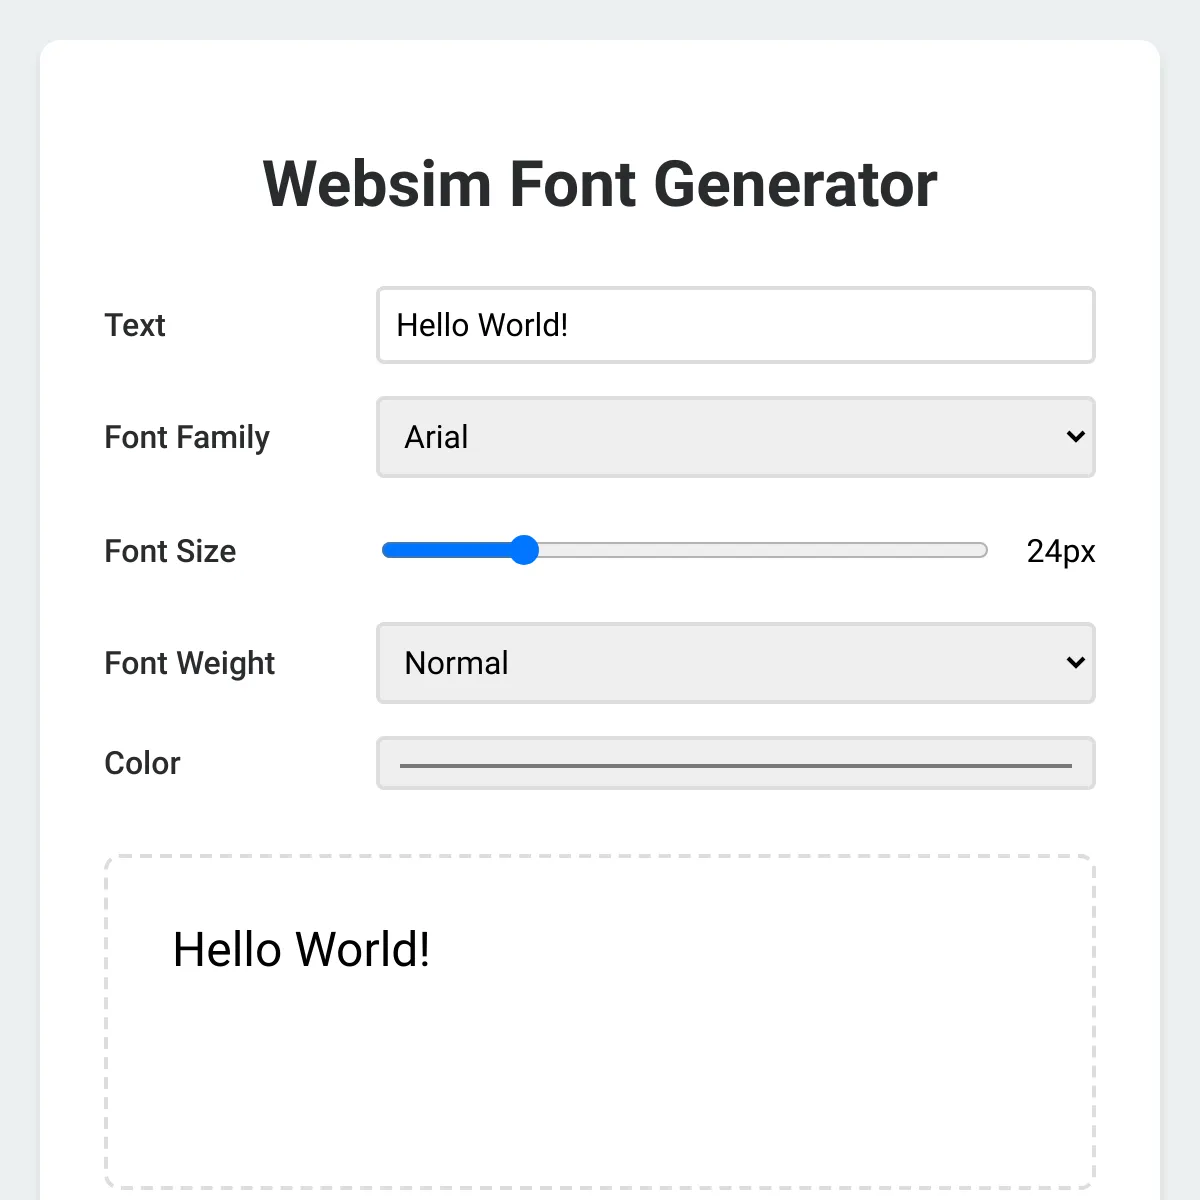
Task: Click the Font Weight chevron arrow
Action: coord(1075,663)
